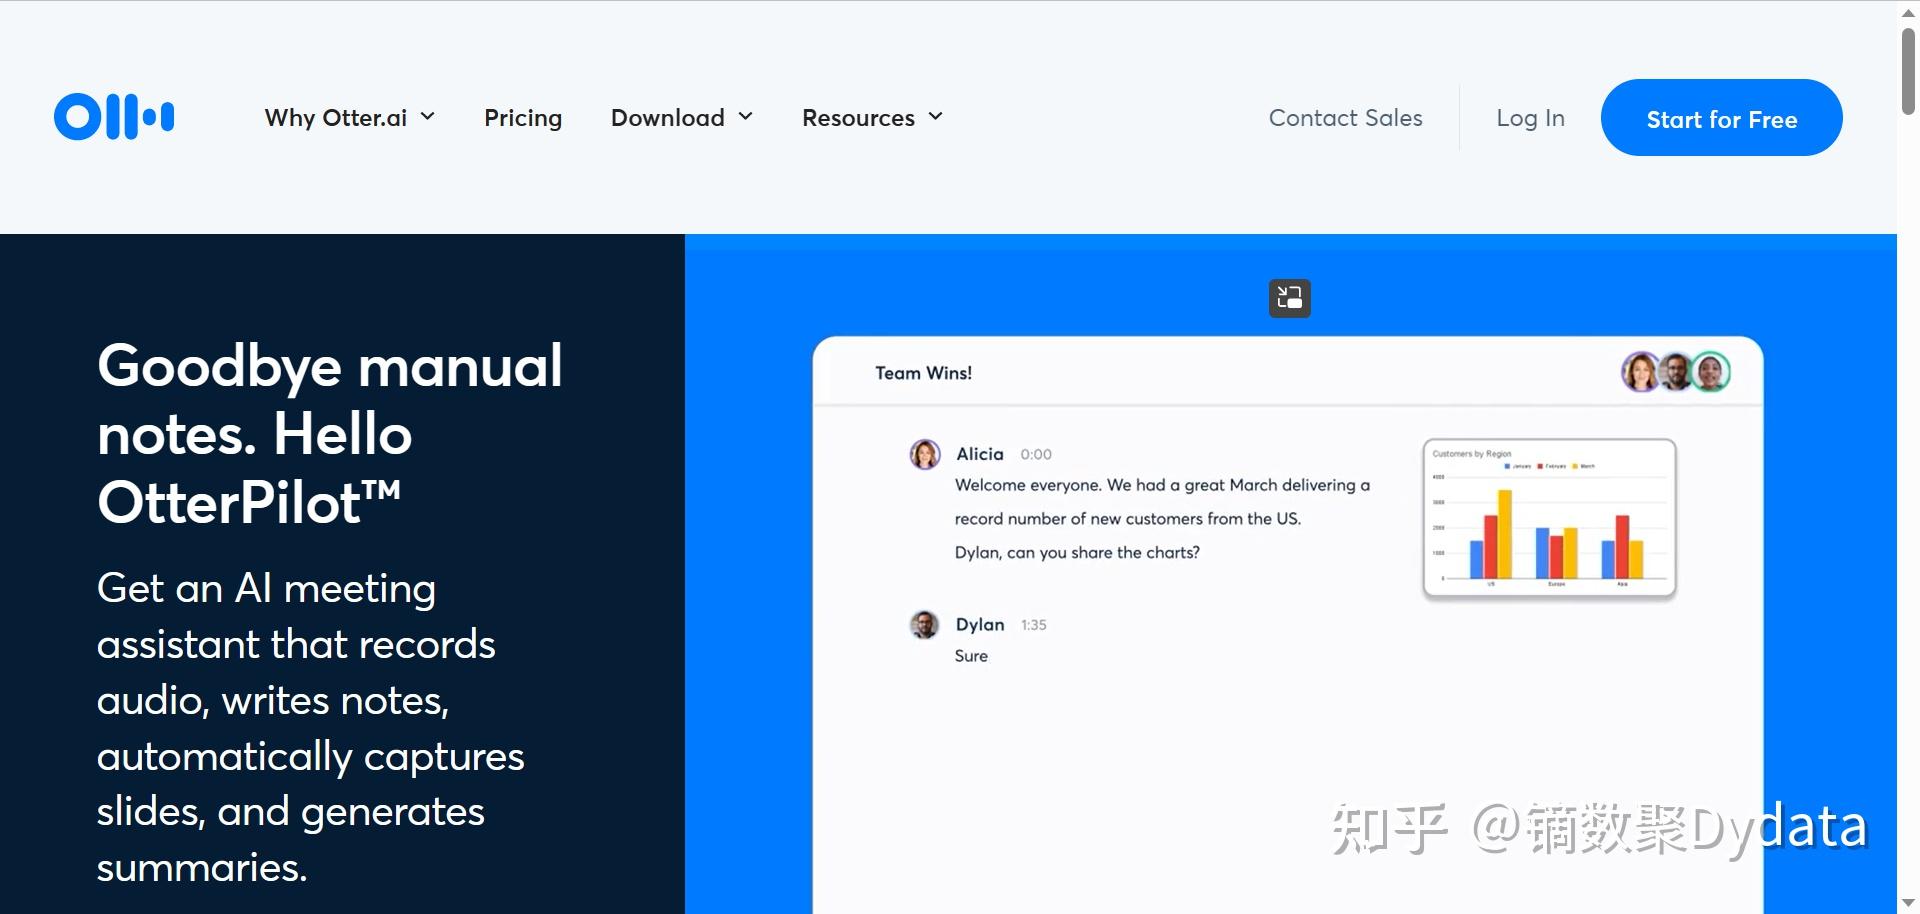Click Alicia's avatar beside her transcript entry

925,454
